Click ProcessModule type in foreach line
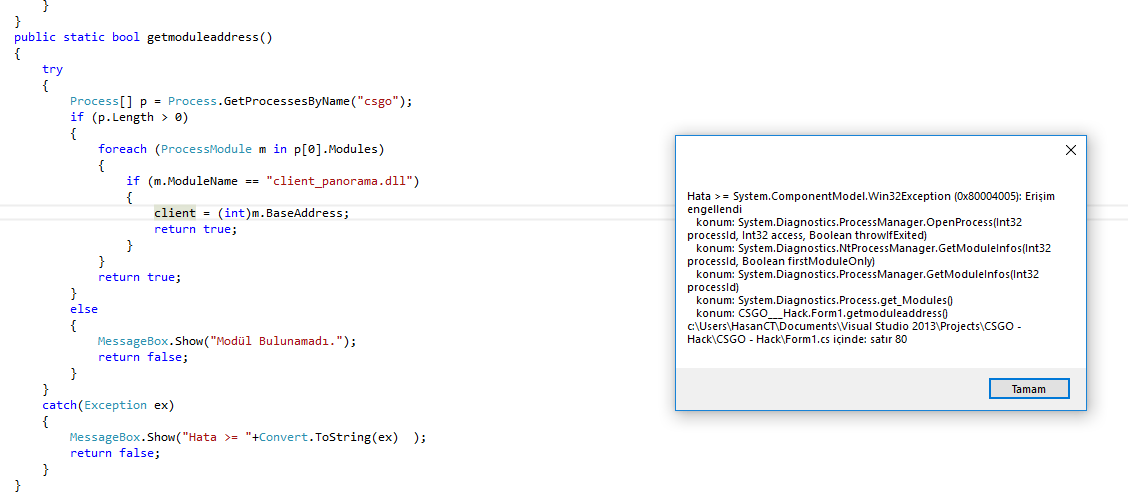 pos(206,150)
